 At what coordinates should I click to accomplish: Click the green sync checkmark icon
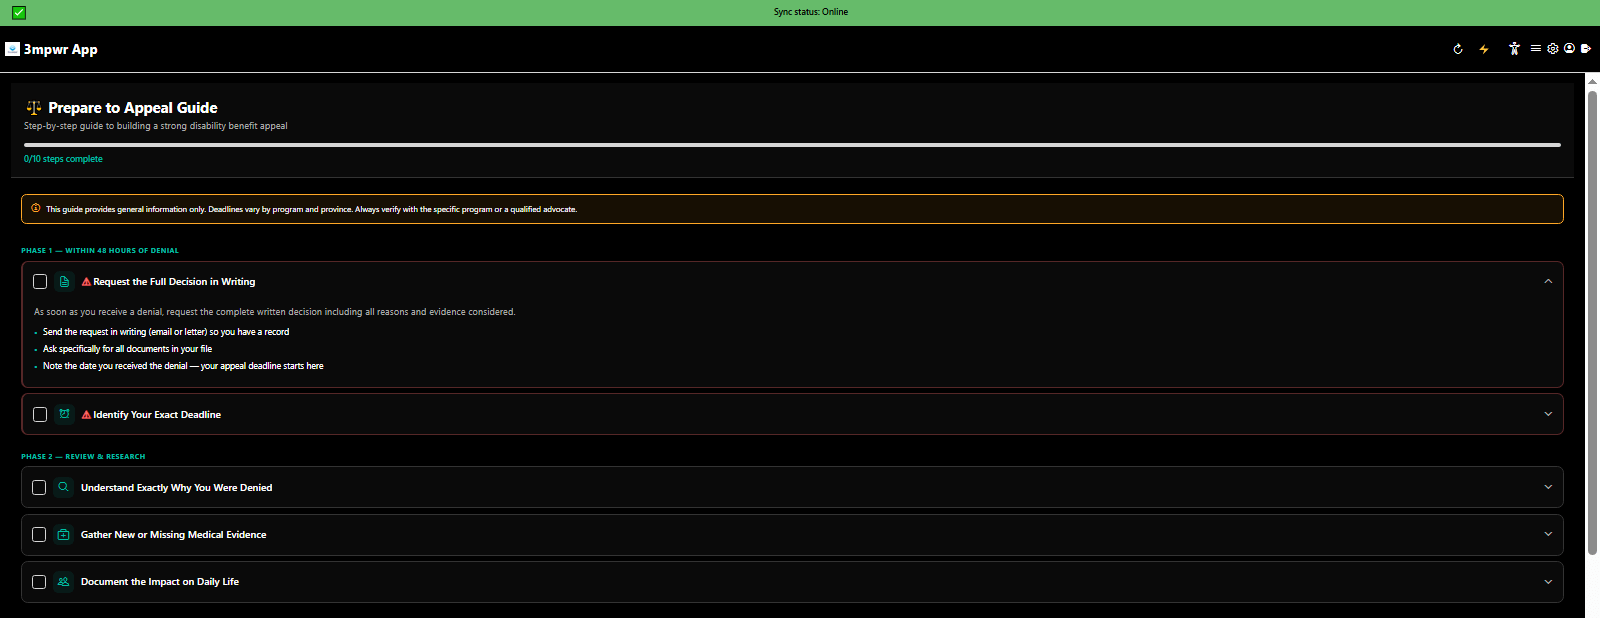(19, 12)
